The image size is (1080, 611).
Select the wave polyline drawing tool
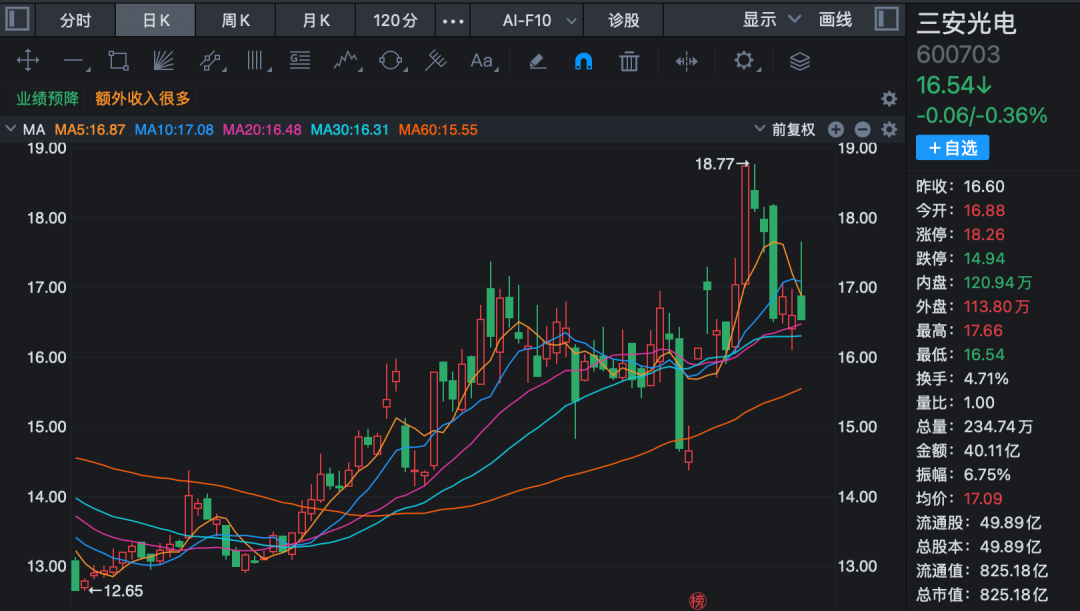[x=346, y=61]
